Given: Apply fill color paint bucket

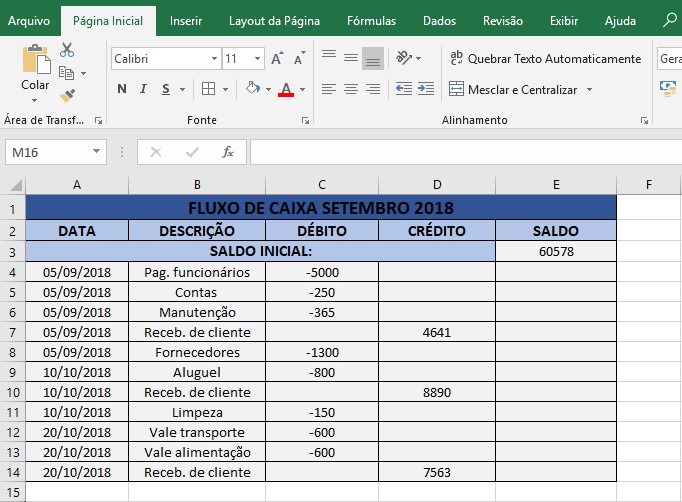Looking at the screenshot, I should tap(253, 89).
